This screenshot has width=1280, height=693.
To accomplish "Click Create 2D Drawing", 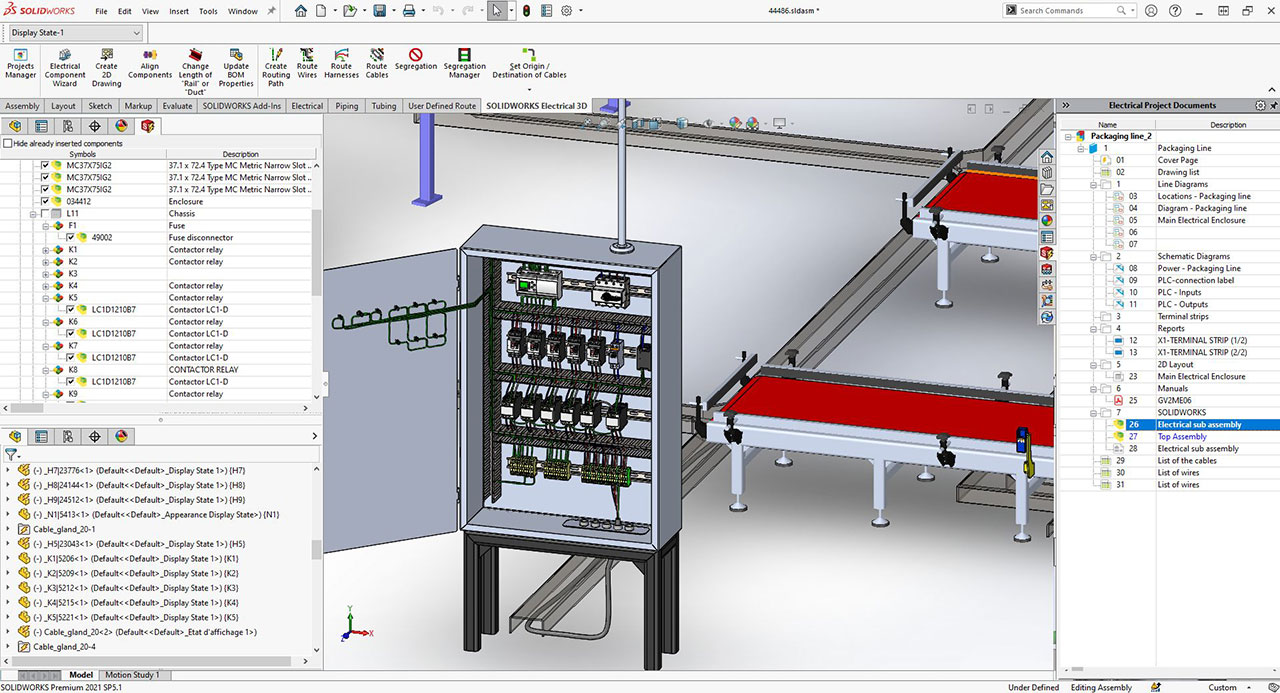I will (106, 68).
